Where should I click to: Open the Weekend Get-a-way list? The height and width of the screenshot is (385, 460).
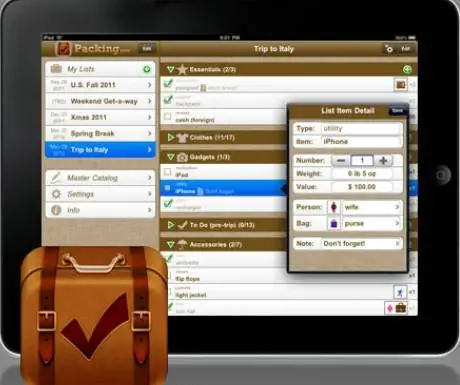100,101
